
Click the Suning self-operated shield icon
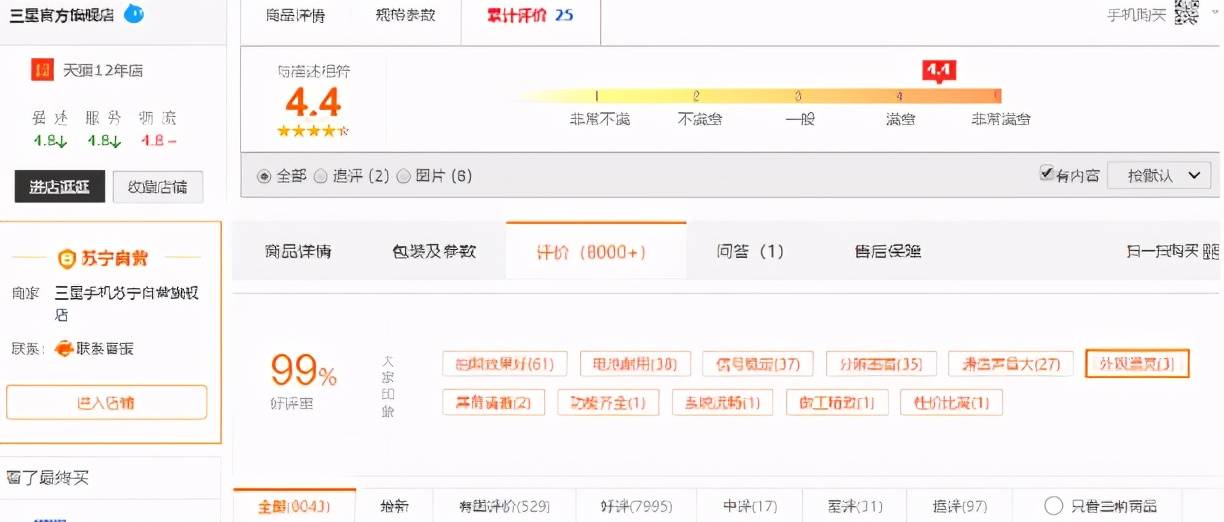[67, 258]
